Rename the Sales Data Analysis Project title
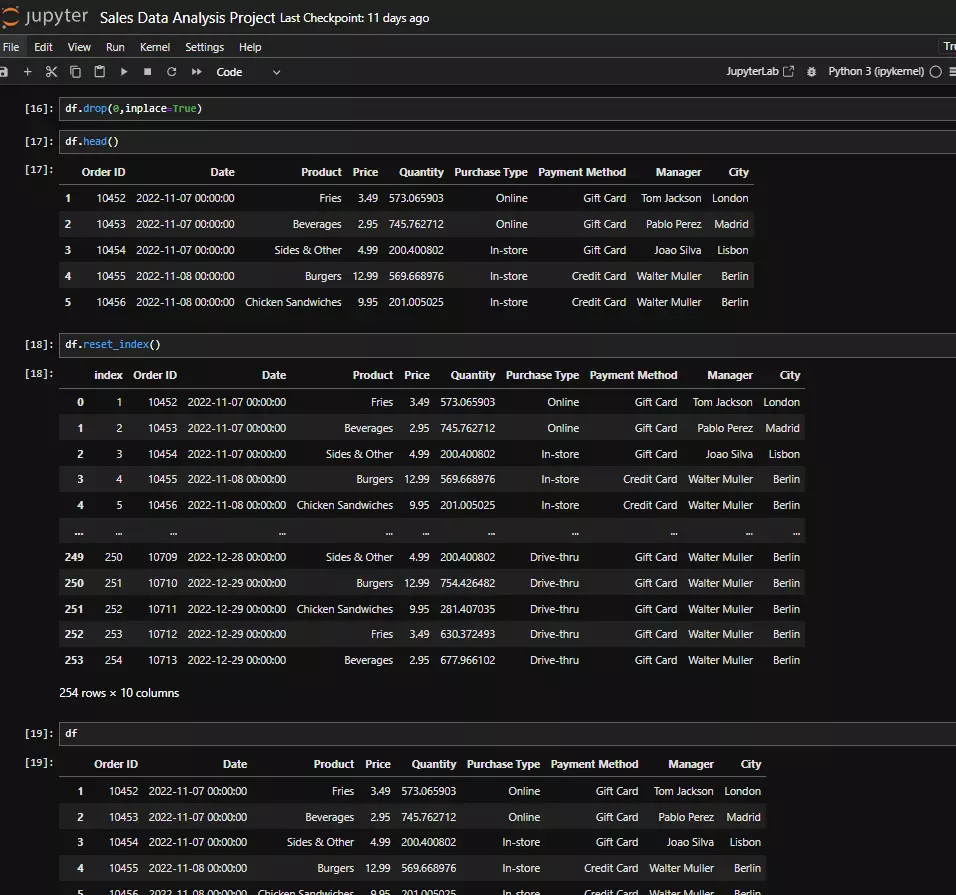The image size is (956, 895). [x=187, y=18]
